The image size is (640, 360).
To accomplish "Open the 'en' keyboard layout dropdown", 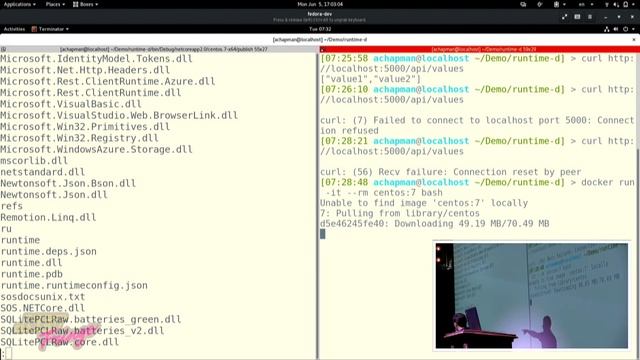I will [586, 4].
